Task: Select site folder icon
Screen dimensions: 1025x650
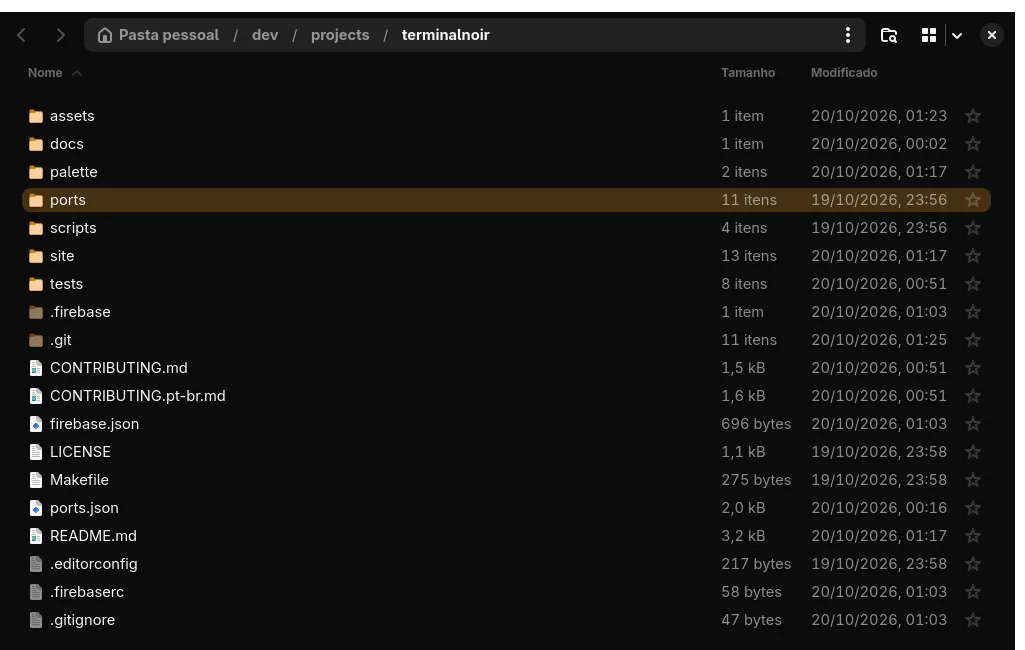Action: (36, 256)
